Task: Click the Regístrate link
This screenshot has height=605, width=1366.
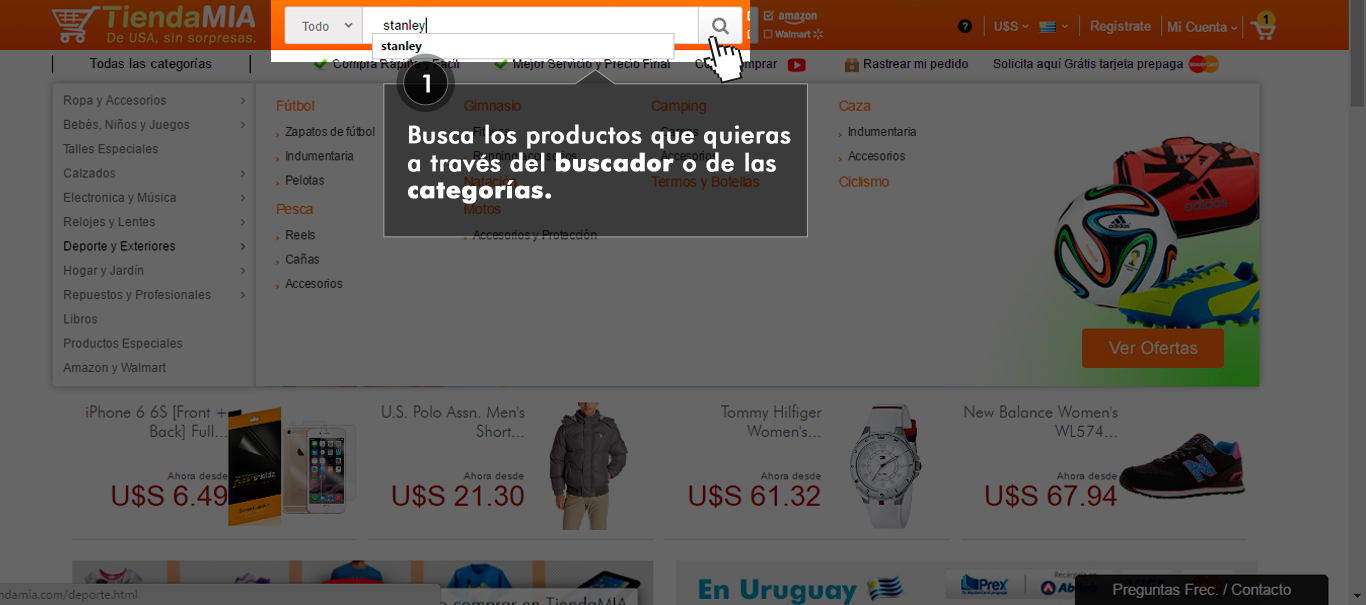Action: point(1120,26)
